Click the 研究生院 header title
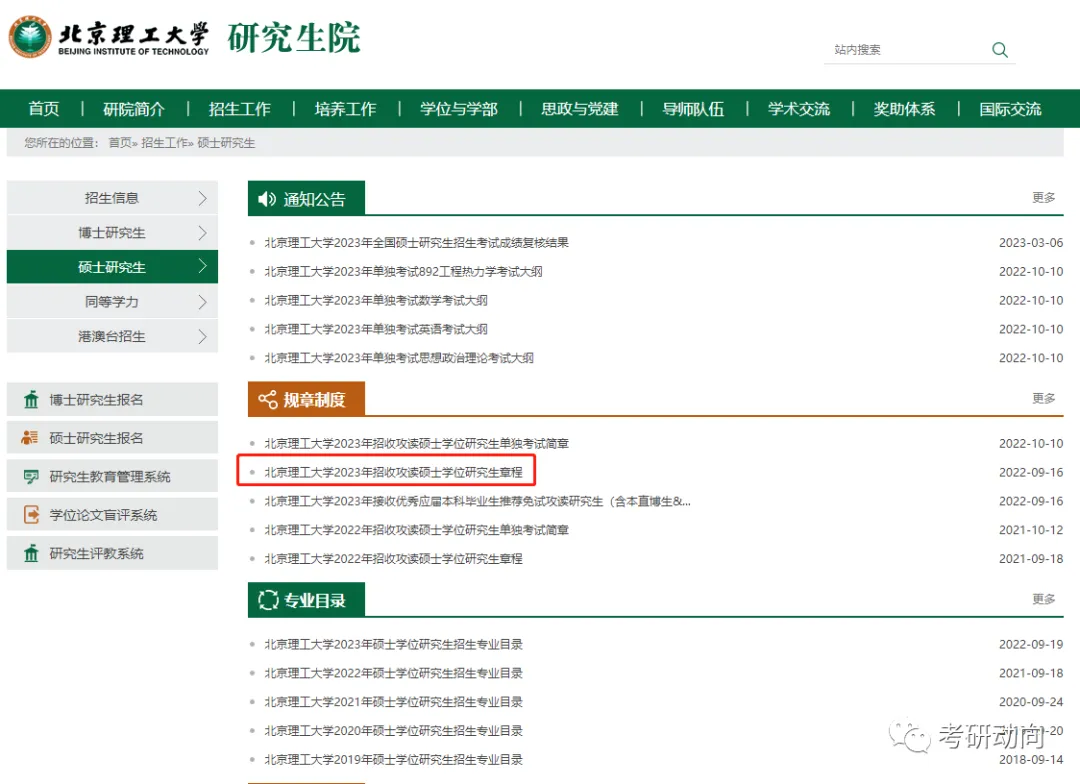Viewport: 1080px width, 784px height. point(294,37)
